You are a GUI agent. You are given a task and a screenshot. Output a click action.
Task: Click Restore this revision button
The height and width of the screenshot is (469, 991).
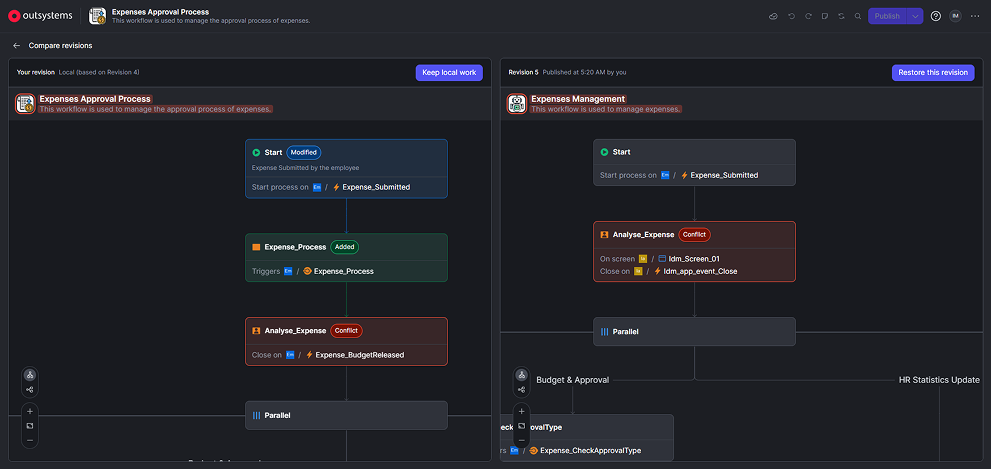pyautogui.click(x=933, y=73)
